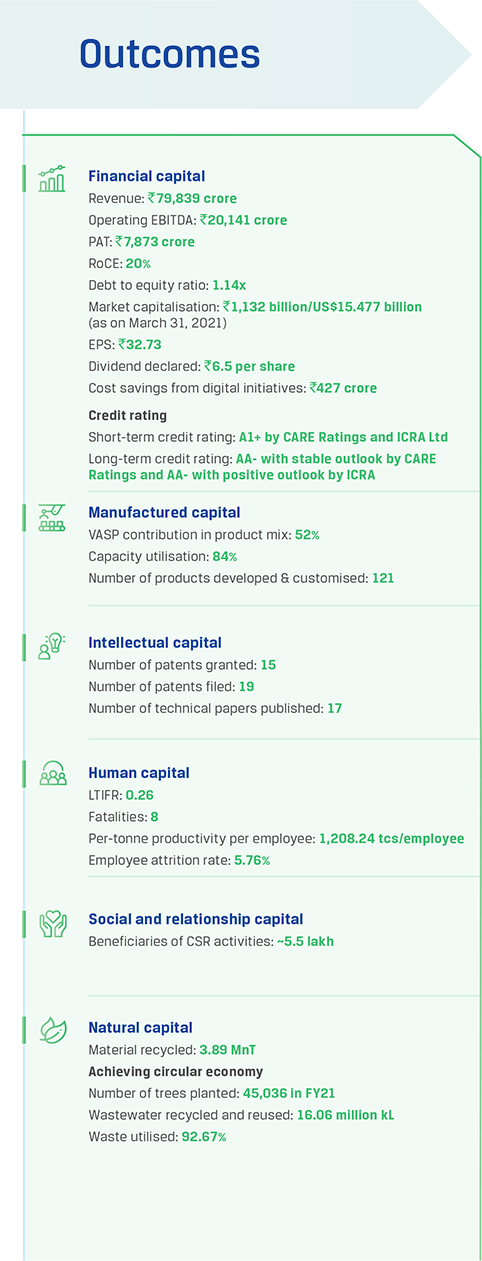The image size is (482, 1261).
Task: Click the Capacity utilisation 84% figure
Action: [224, 556]
